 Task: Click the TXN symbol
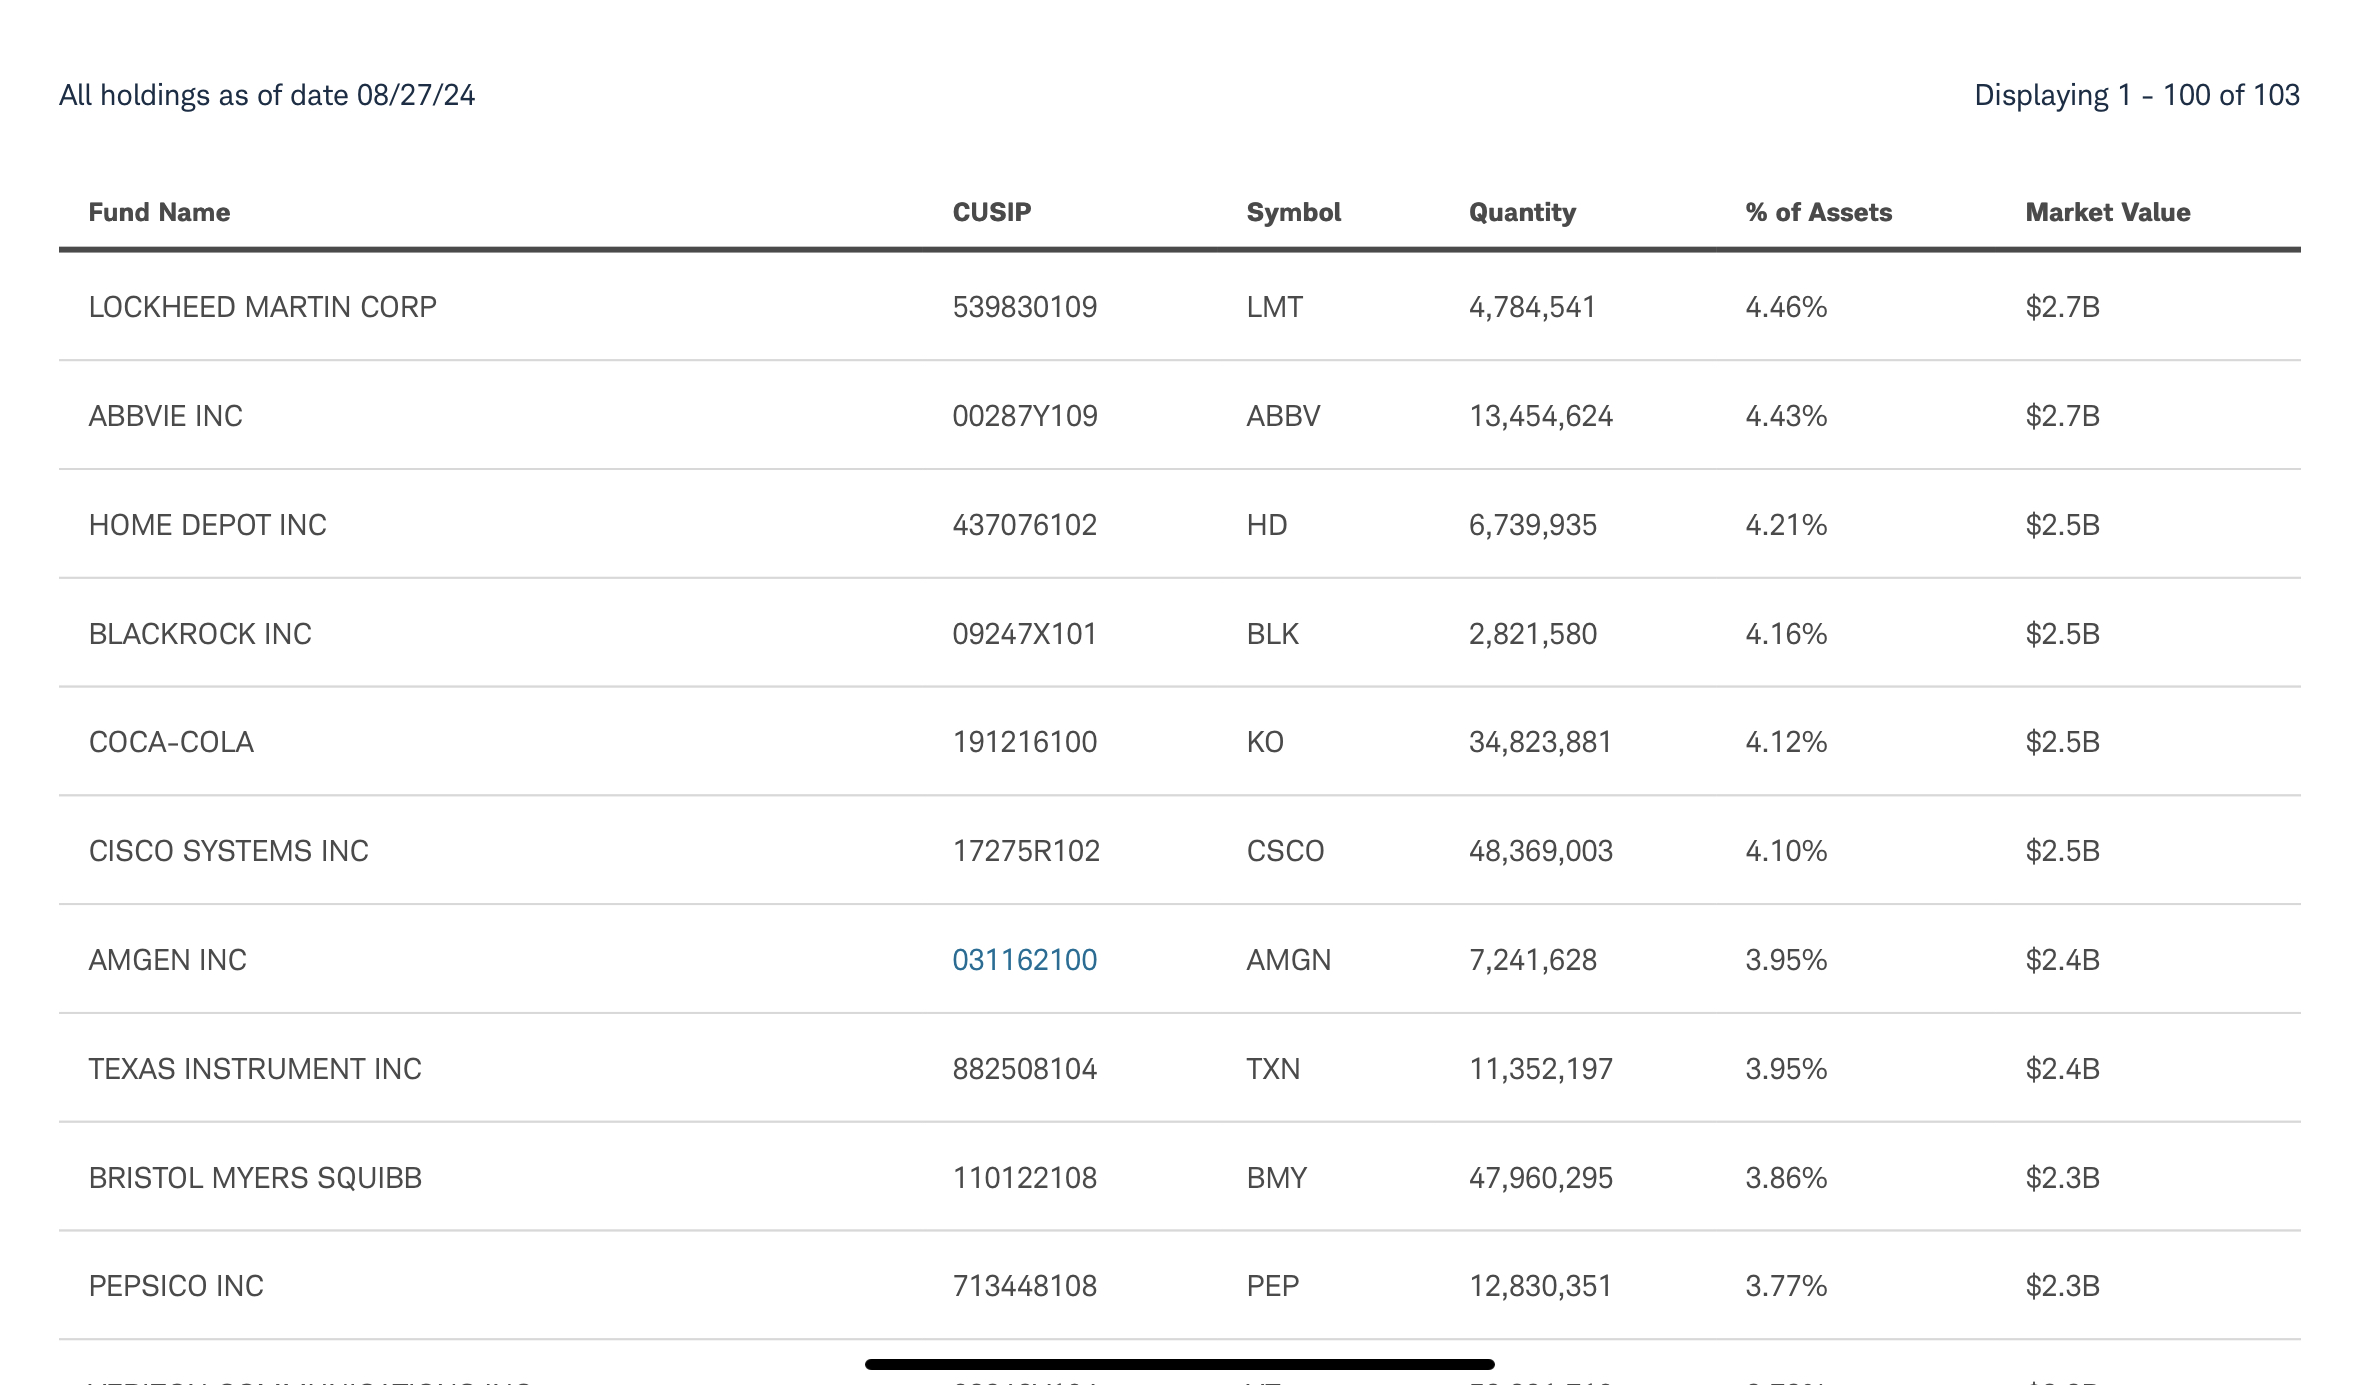(x=1273, y=1069)
